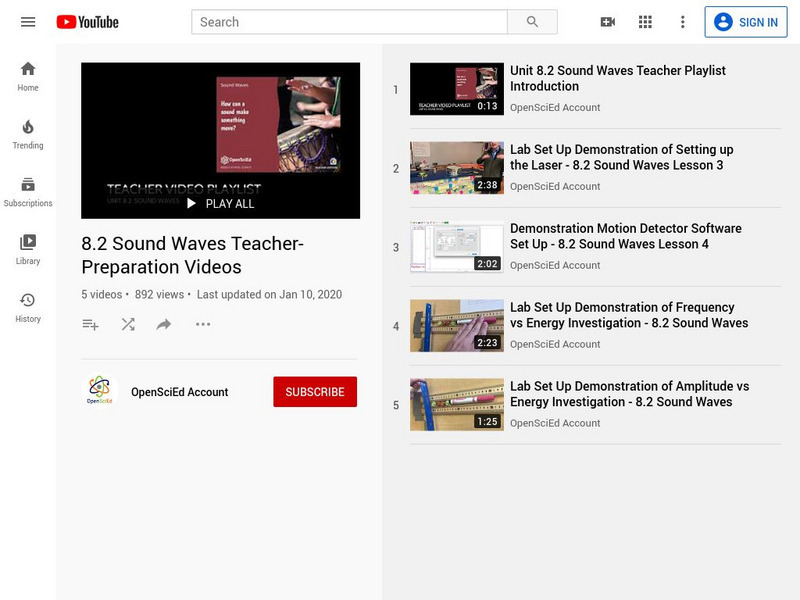Click 'Last updated on Jan 10, 2020'
Image resolution: width=800 pixels, height=600 pixels.
pos(269,294)
